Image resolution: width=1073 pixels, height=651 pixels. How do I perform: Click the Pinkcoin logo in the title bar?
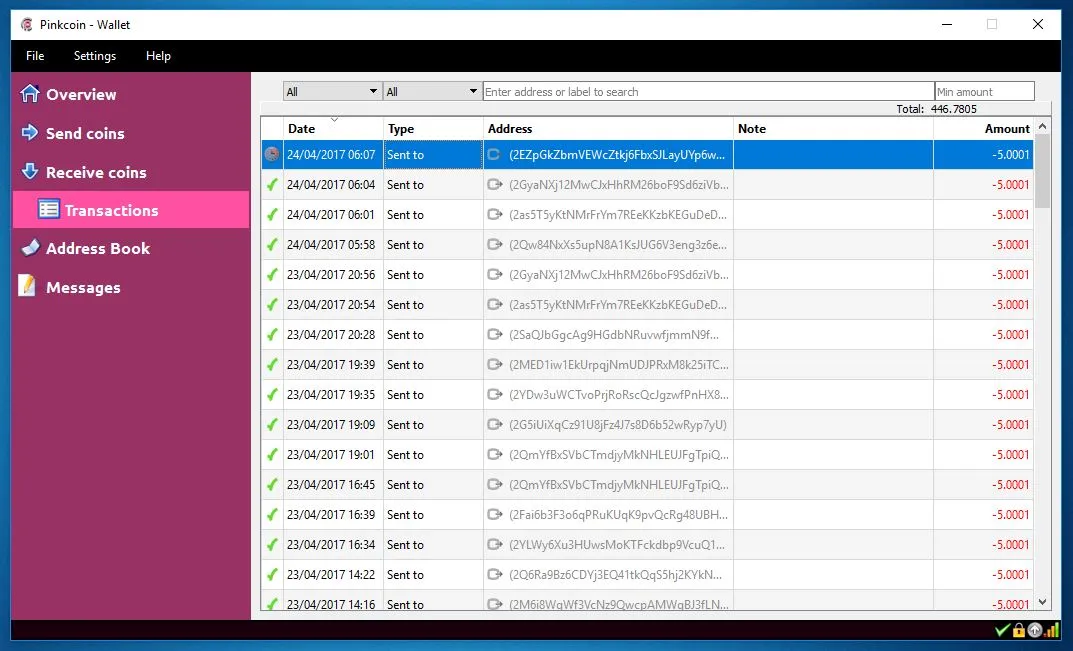(27, 25)
